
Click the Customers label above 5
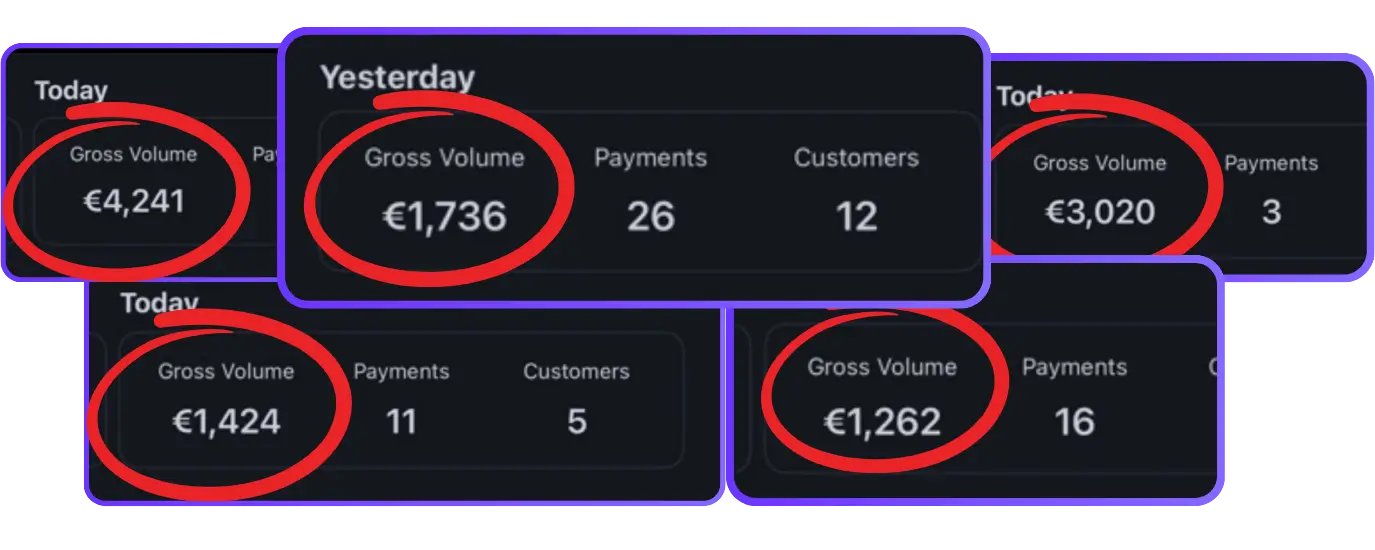[x=577, y=371]
